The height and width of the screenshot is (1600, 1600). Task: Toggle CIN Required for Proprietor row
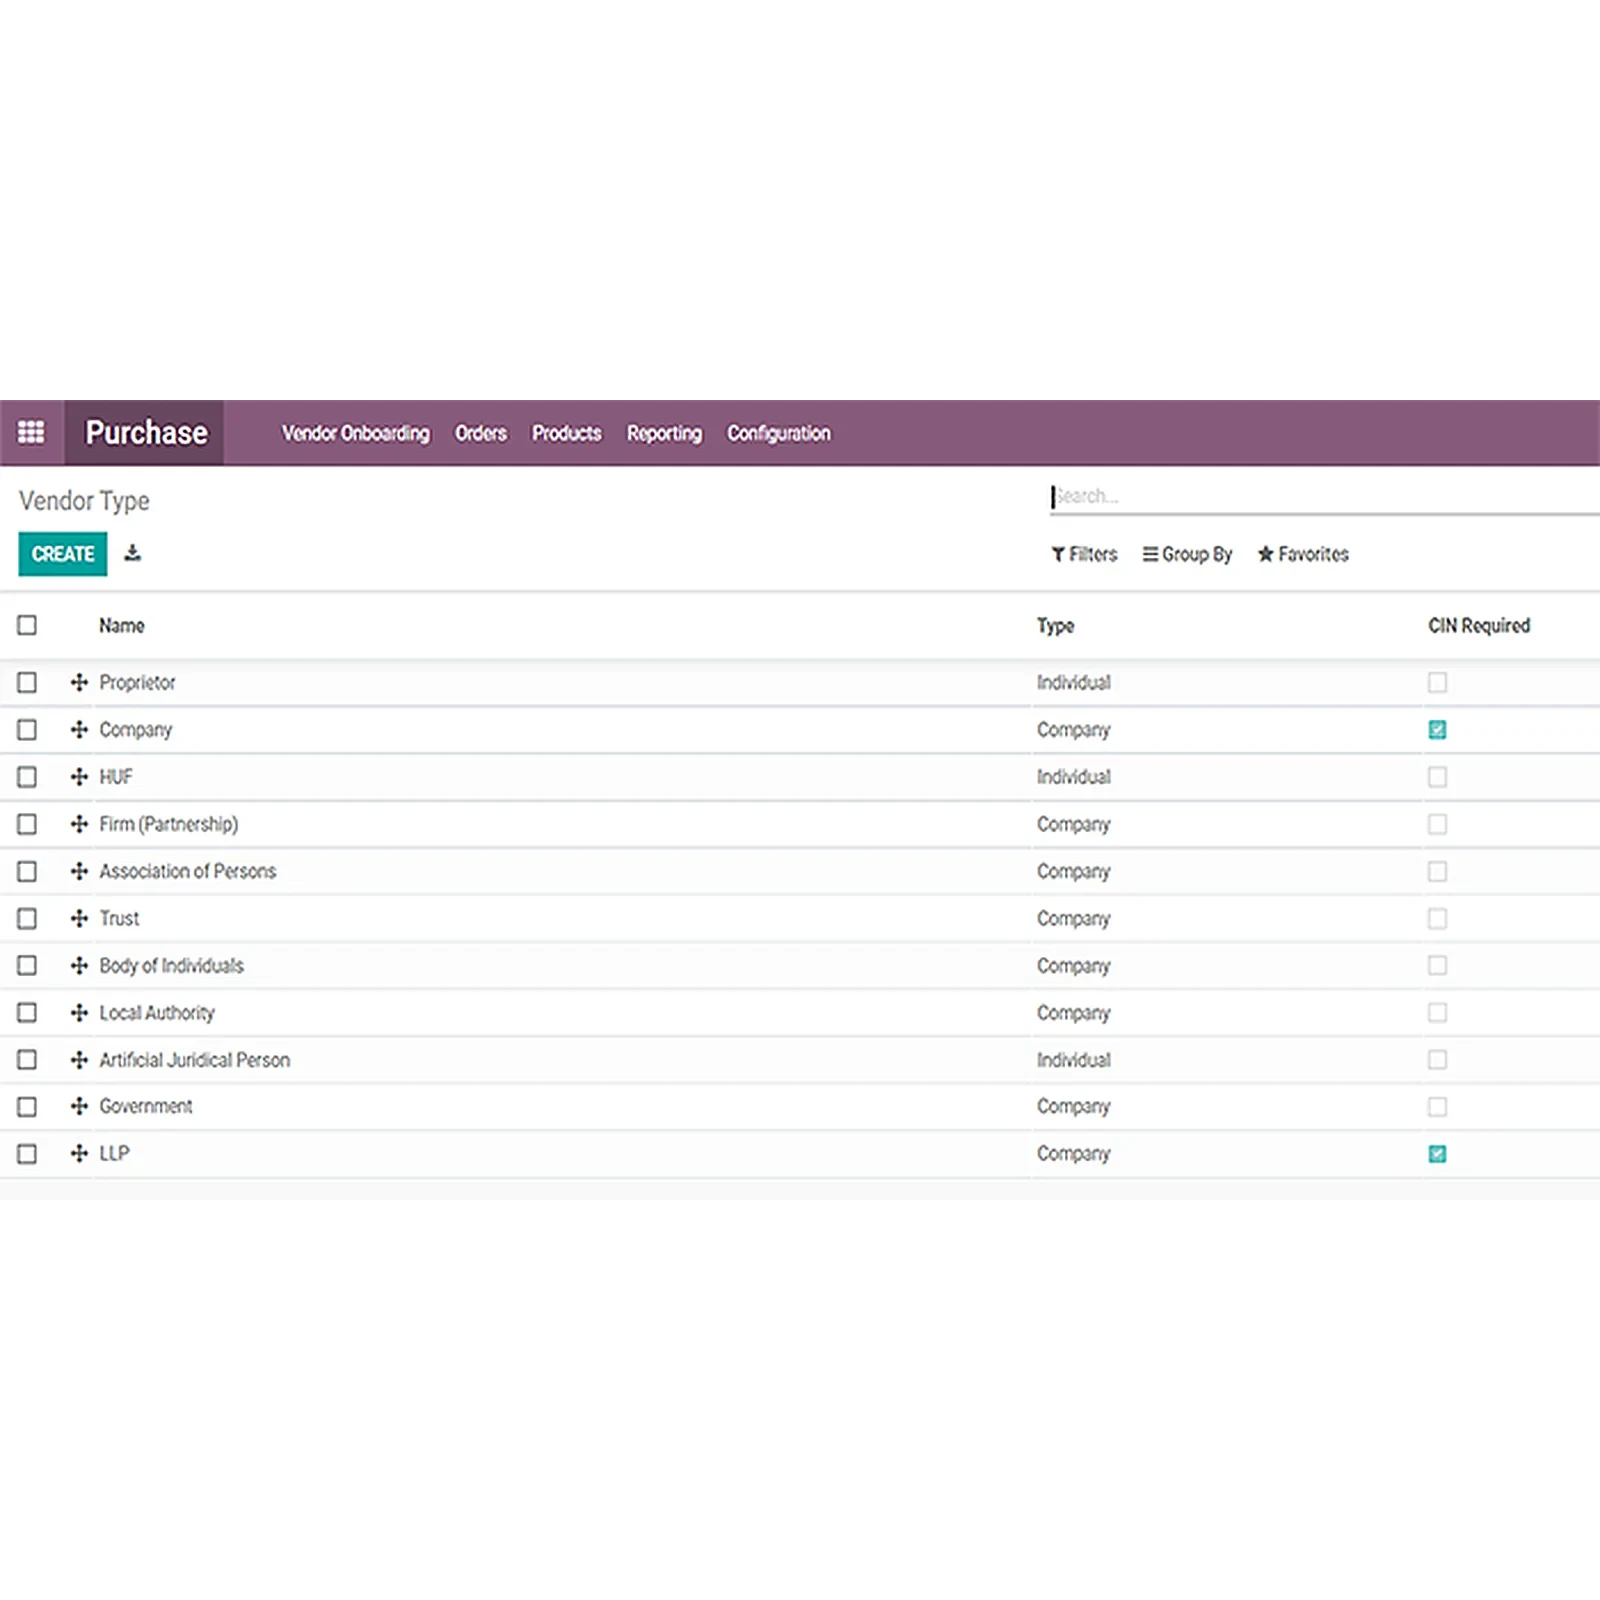(1437, 682)
